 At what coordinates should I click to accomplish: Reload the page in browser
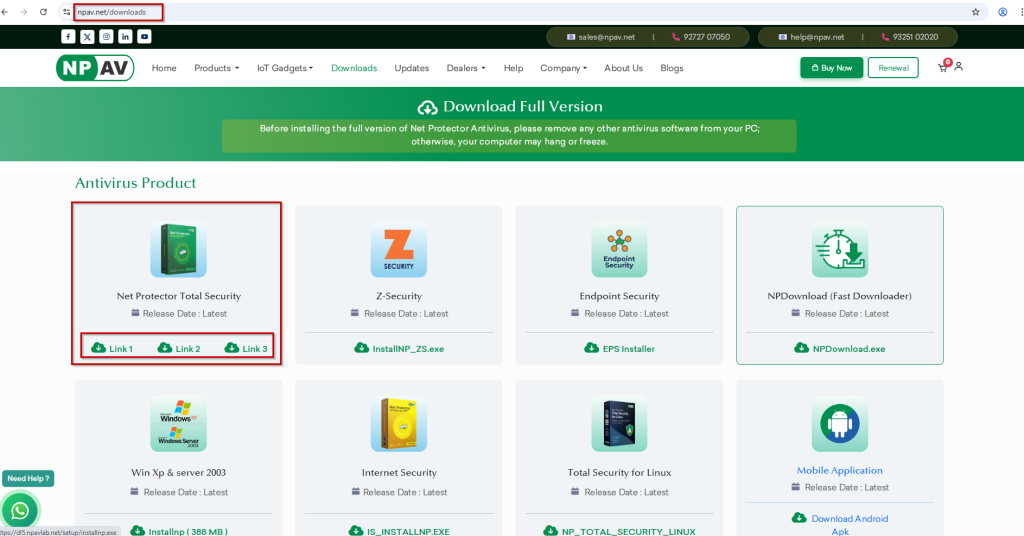[x=43, y=12]
